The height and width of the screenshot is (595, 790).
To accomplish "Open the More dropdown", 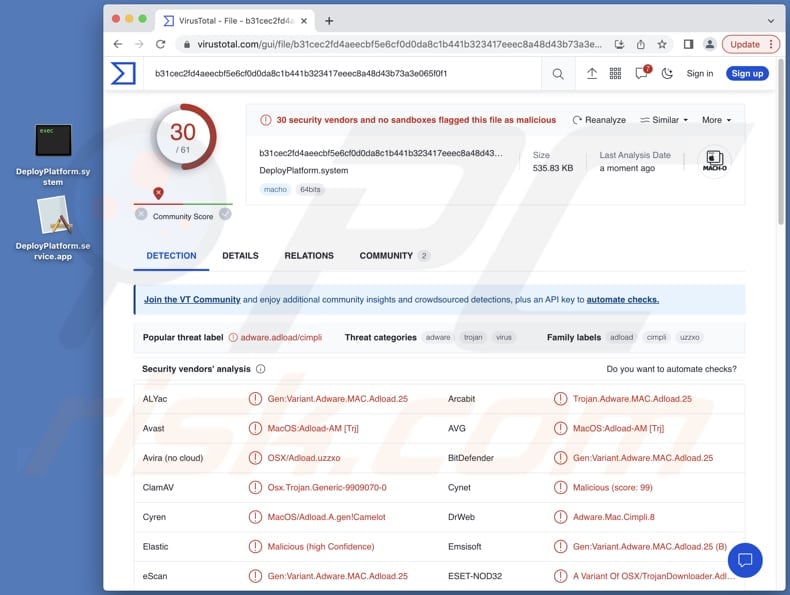I will [x=716, y=120].
